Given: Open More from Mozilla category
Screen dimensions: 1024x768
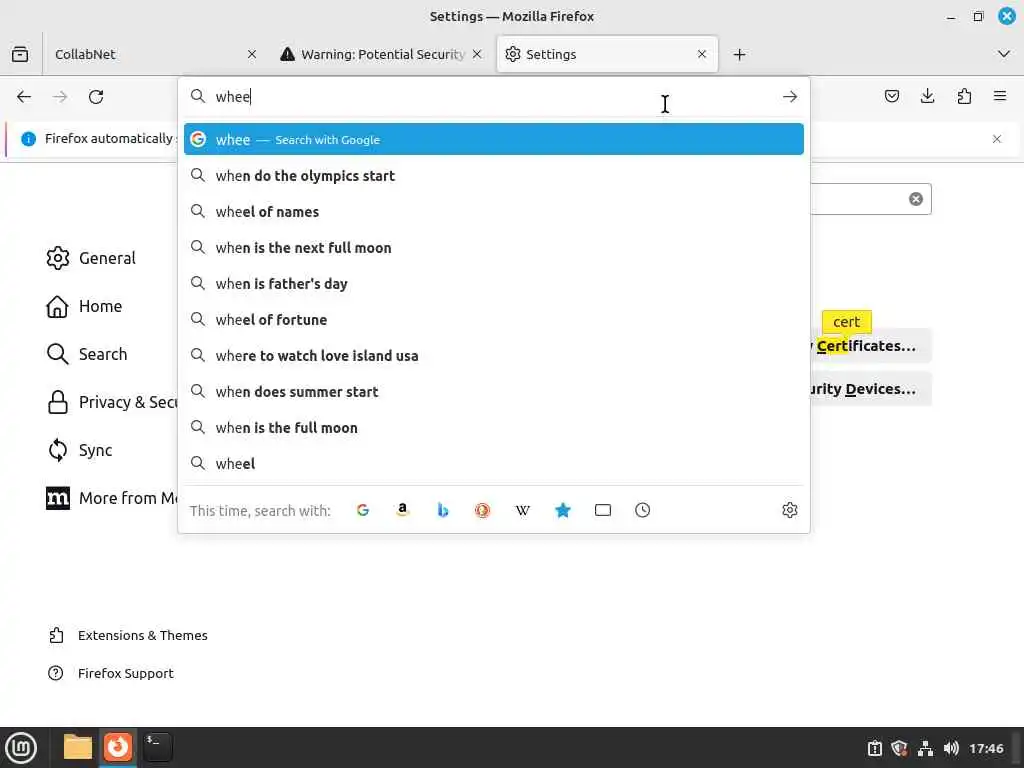Looking at the screenshot, I should click(x=112, y=498).
